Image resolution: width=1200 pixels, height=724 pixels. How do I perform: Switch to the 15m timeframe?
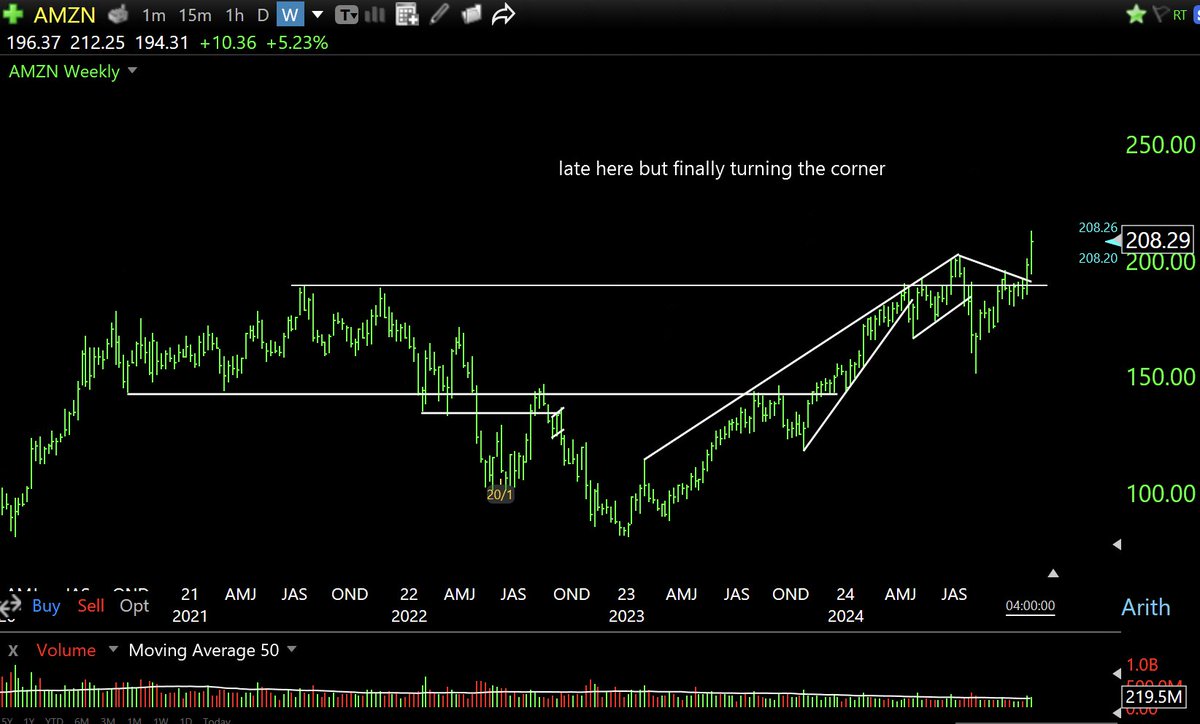point(195,15)
